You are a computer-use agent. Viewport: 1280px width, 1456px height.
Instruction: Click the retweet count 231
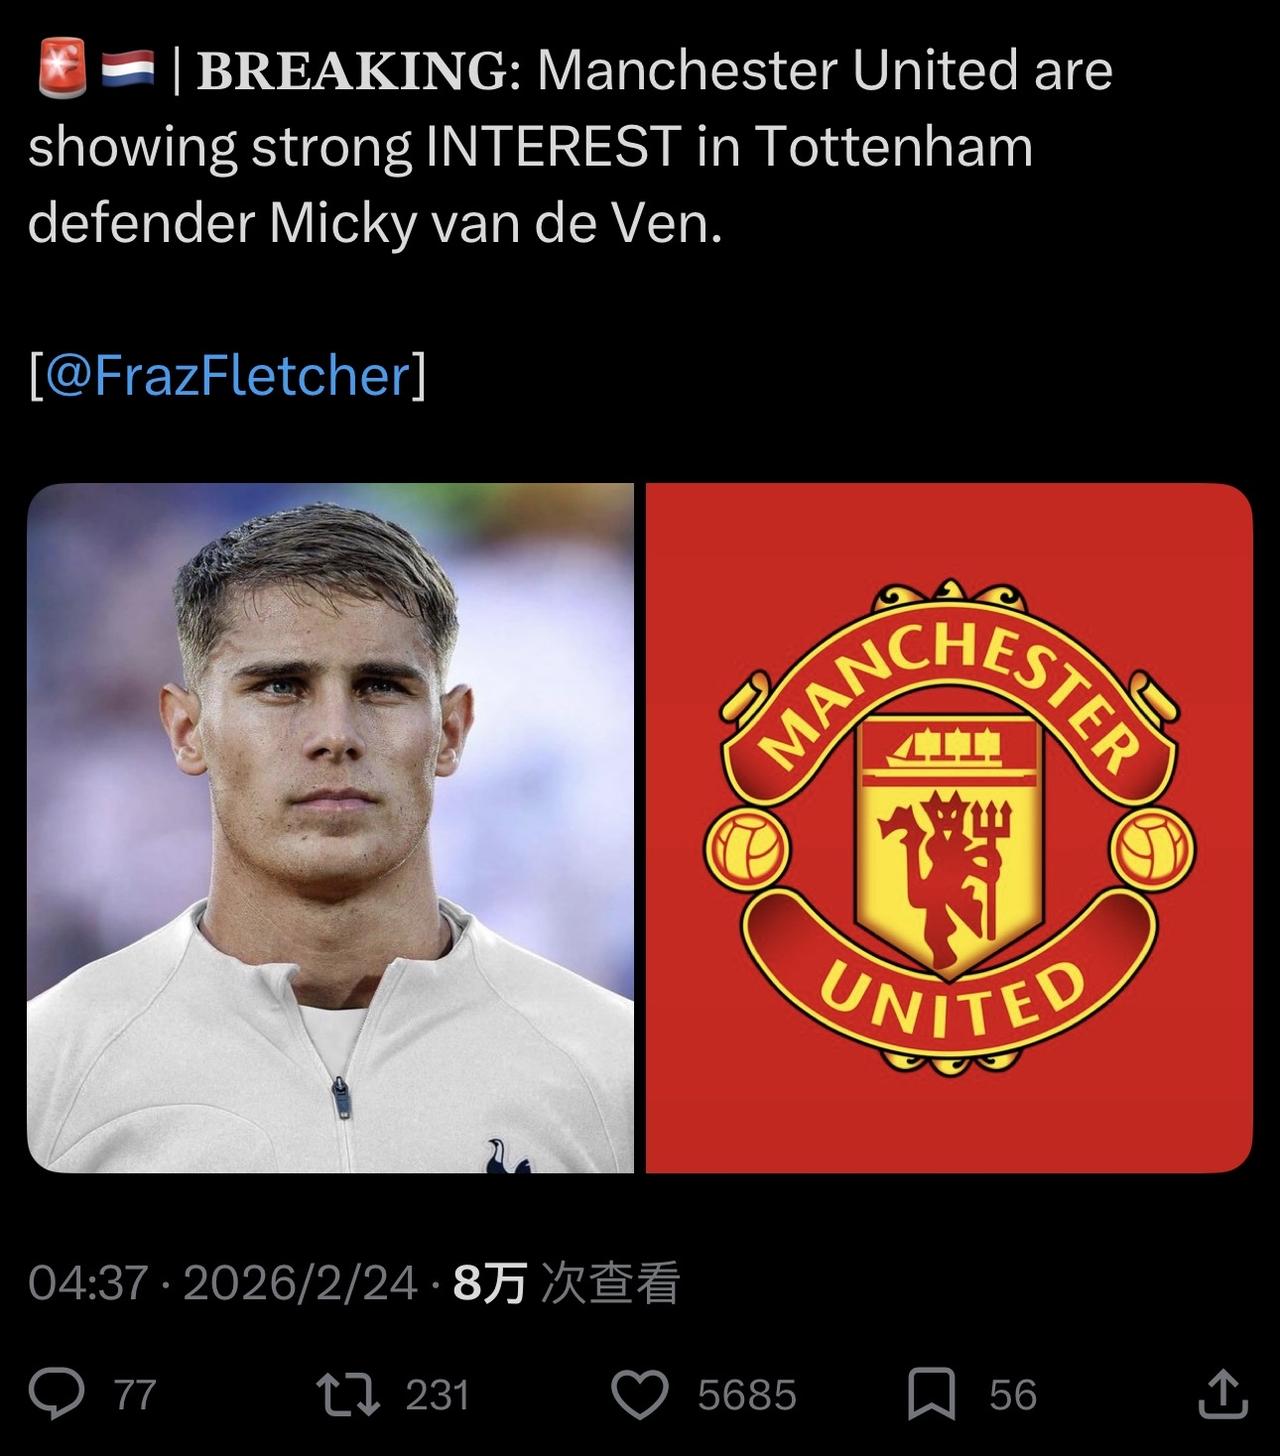tap(437, 1395)
